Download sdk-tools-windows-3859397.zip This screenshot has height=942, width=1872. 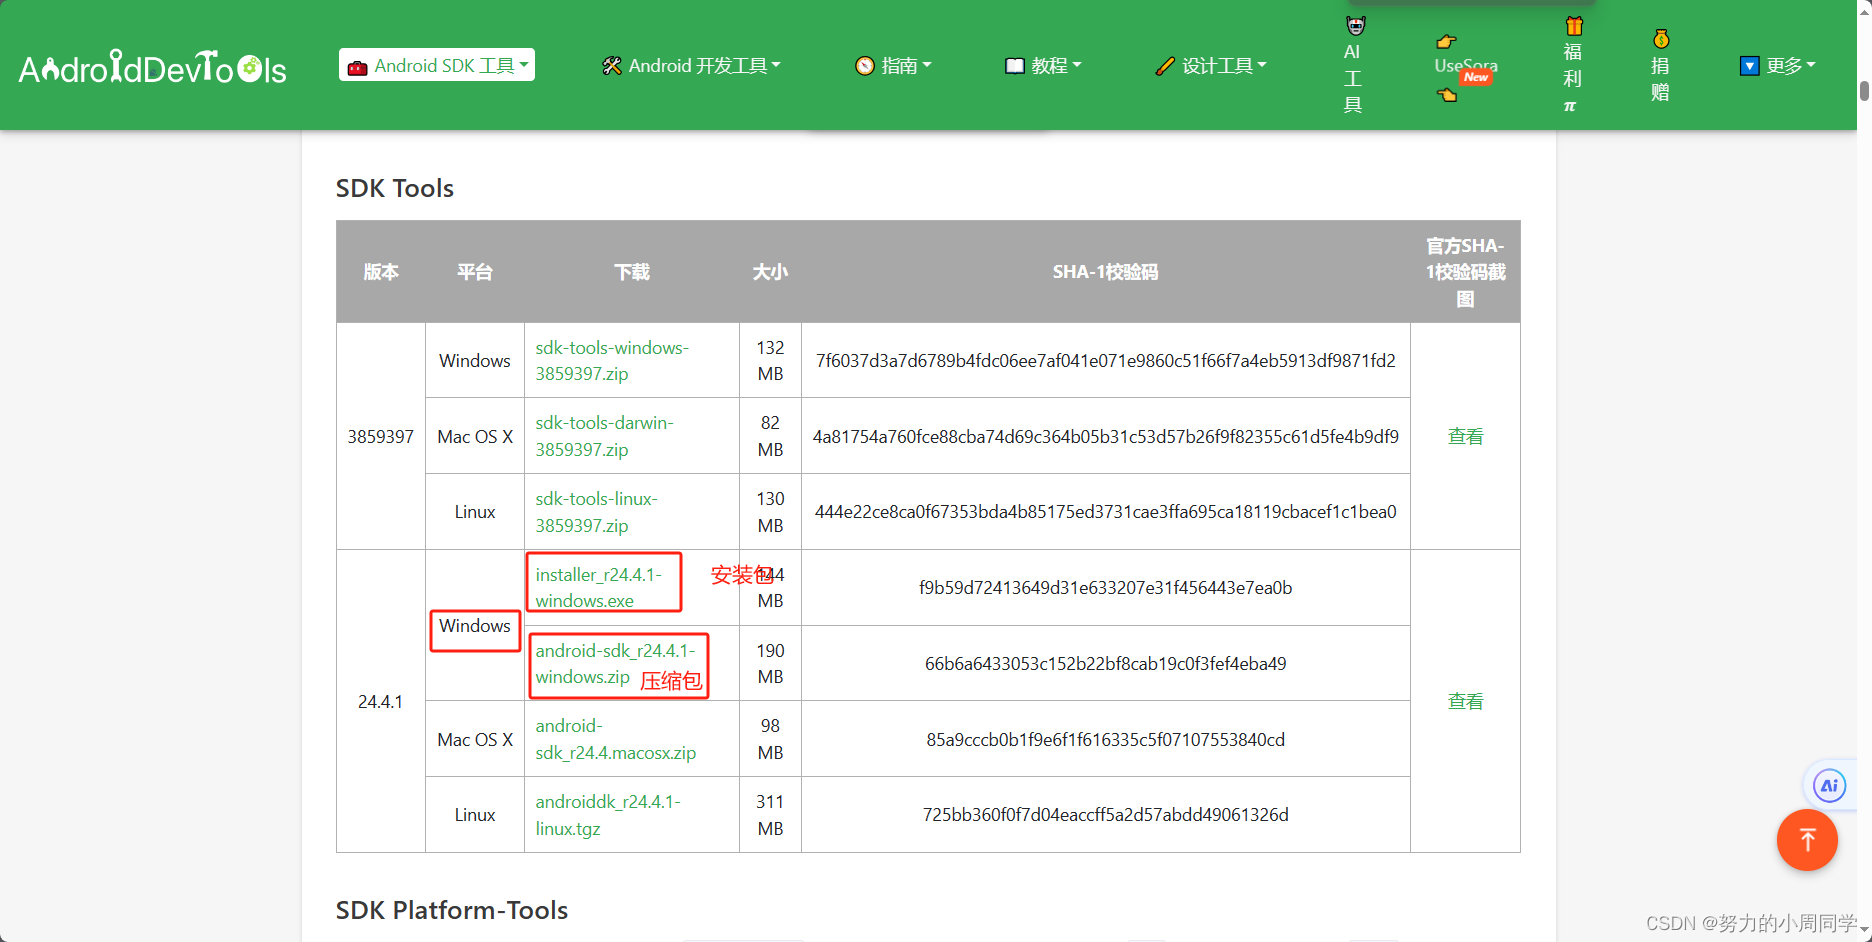coord(612,361)
